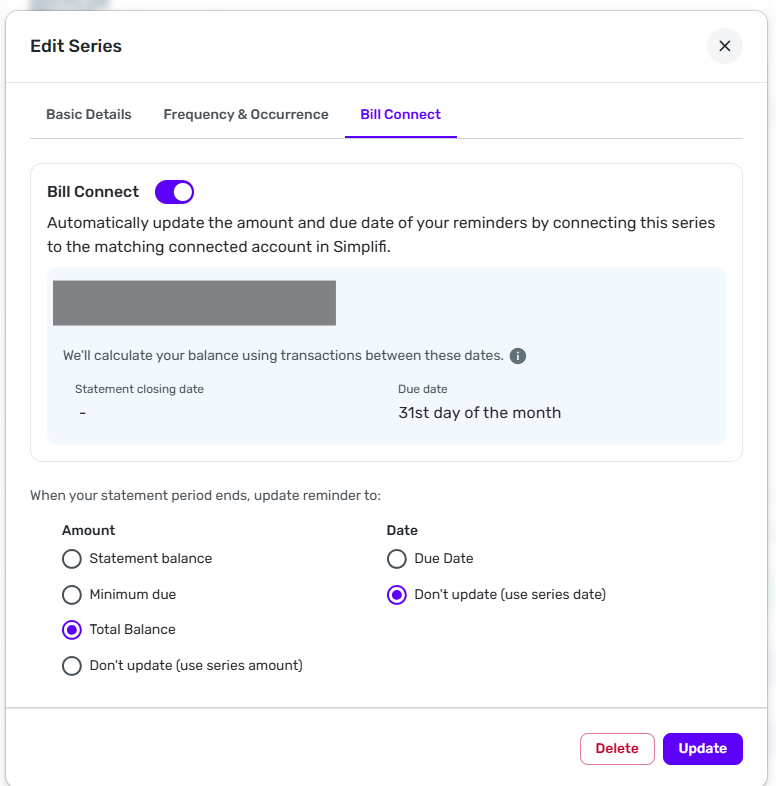Close the Edit Series dialog

724,46
